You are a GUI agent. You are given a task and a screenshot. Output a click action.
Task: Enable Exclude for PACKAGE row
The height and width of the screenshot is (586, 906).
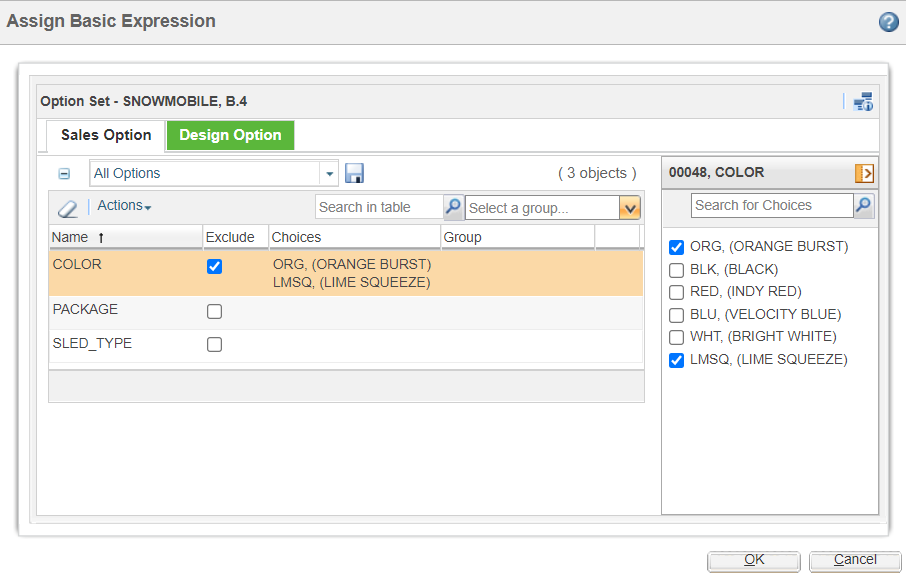pyautogui.click(x=214, y=310)
